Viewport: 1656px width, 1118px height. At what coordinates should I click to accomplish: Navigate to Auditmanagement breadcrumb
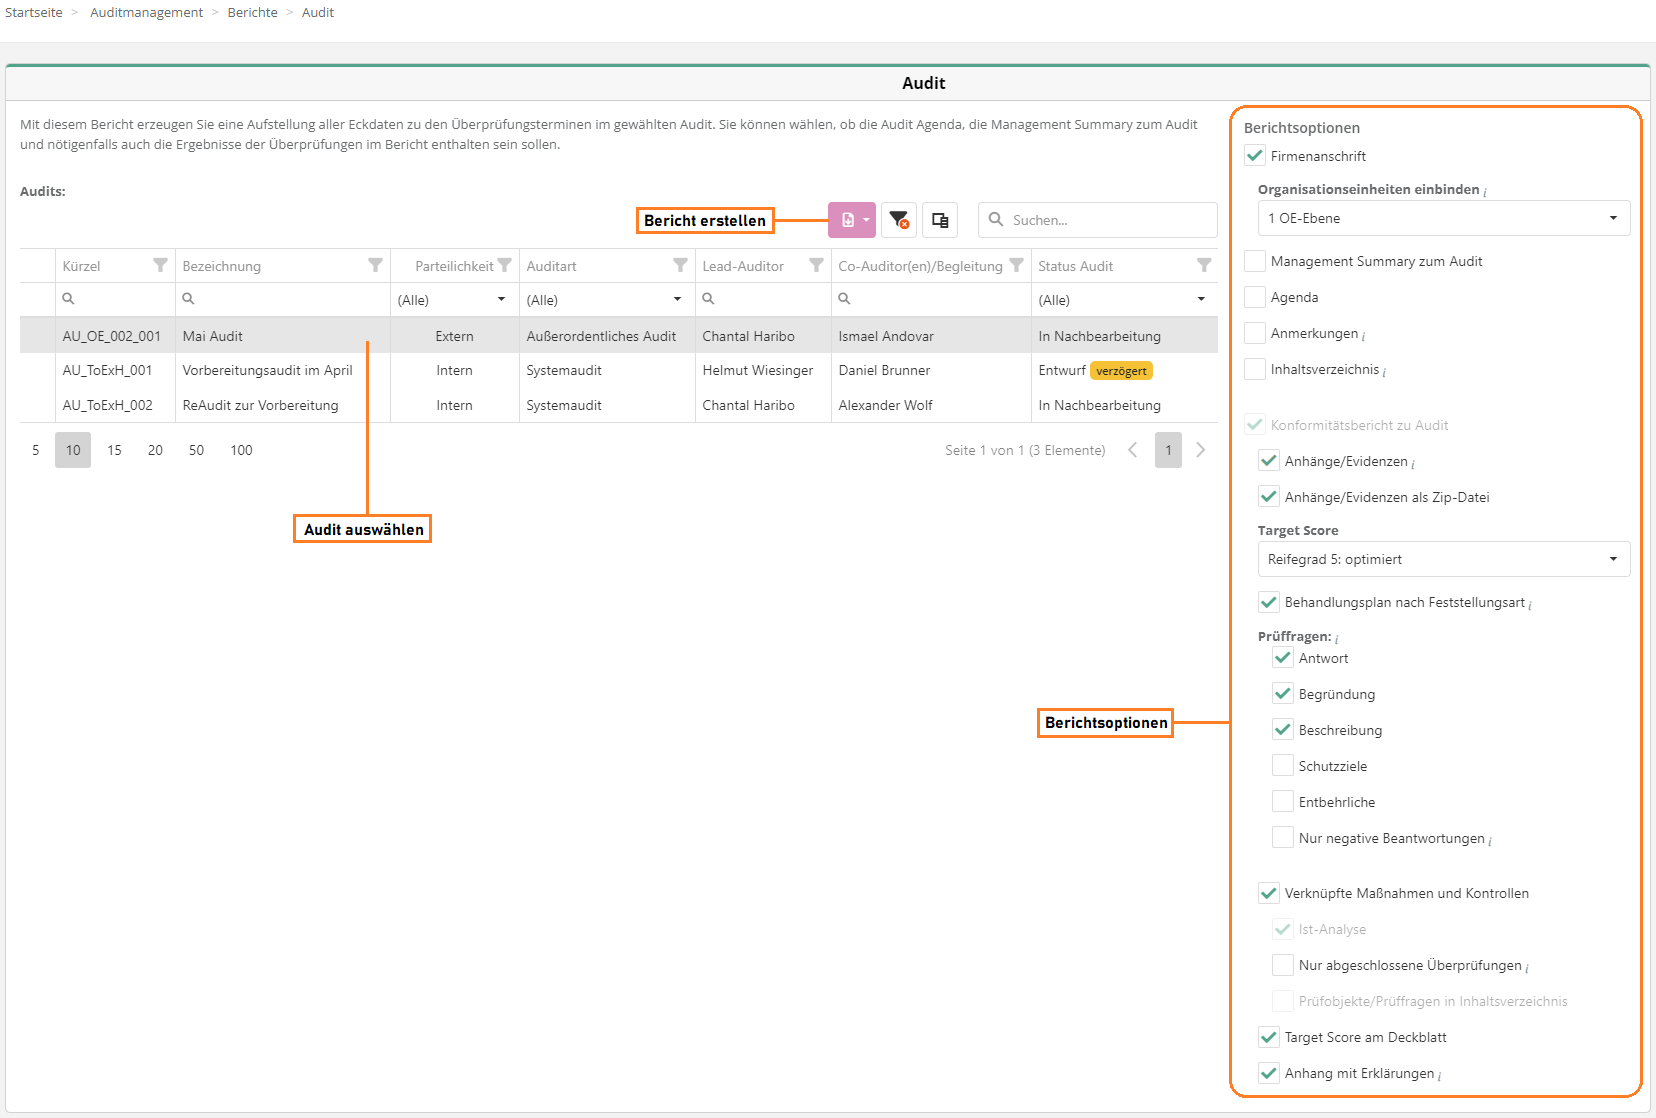146,12
